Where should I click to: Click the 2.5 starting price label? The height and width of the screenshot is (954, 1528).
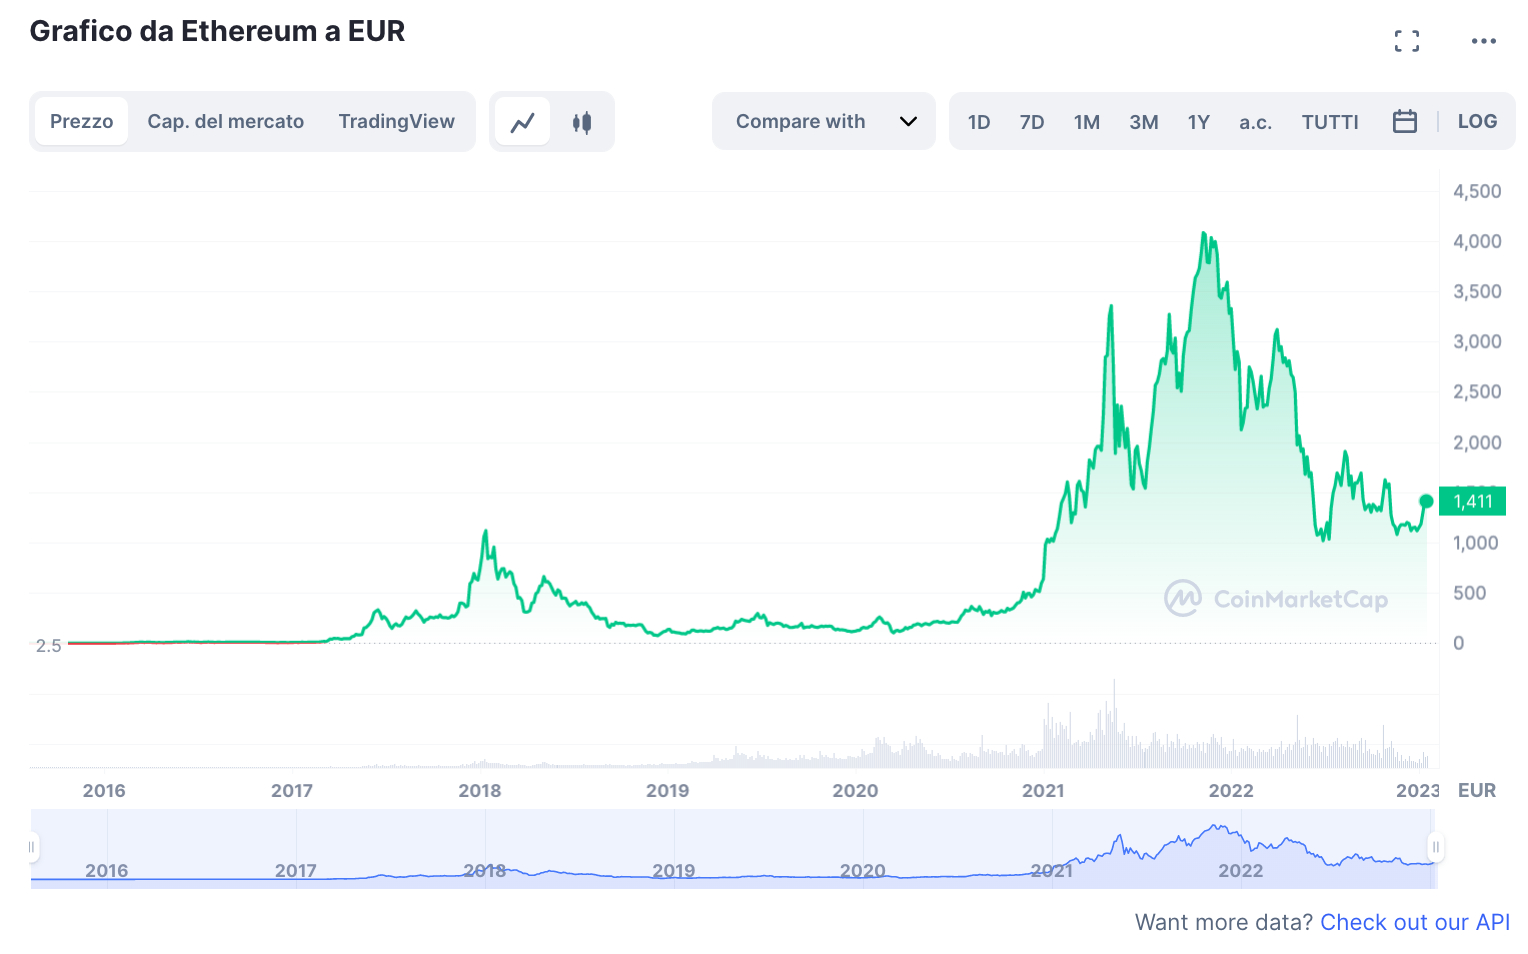pyautogui.click(x=48, y=646)
